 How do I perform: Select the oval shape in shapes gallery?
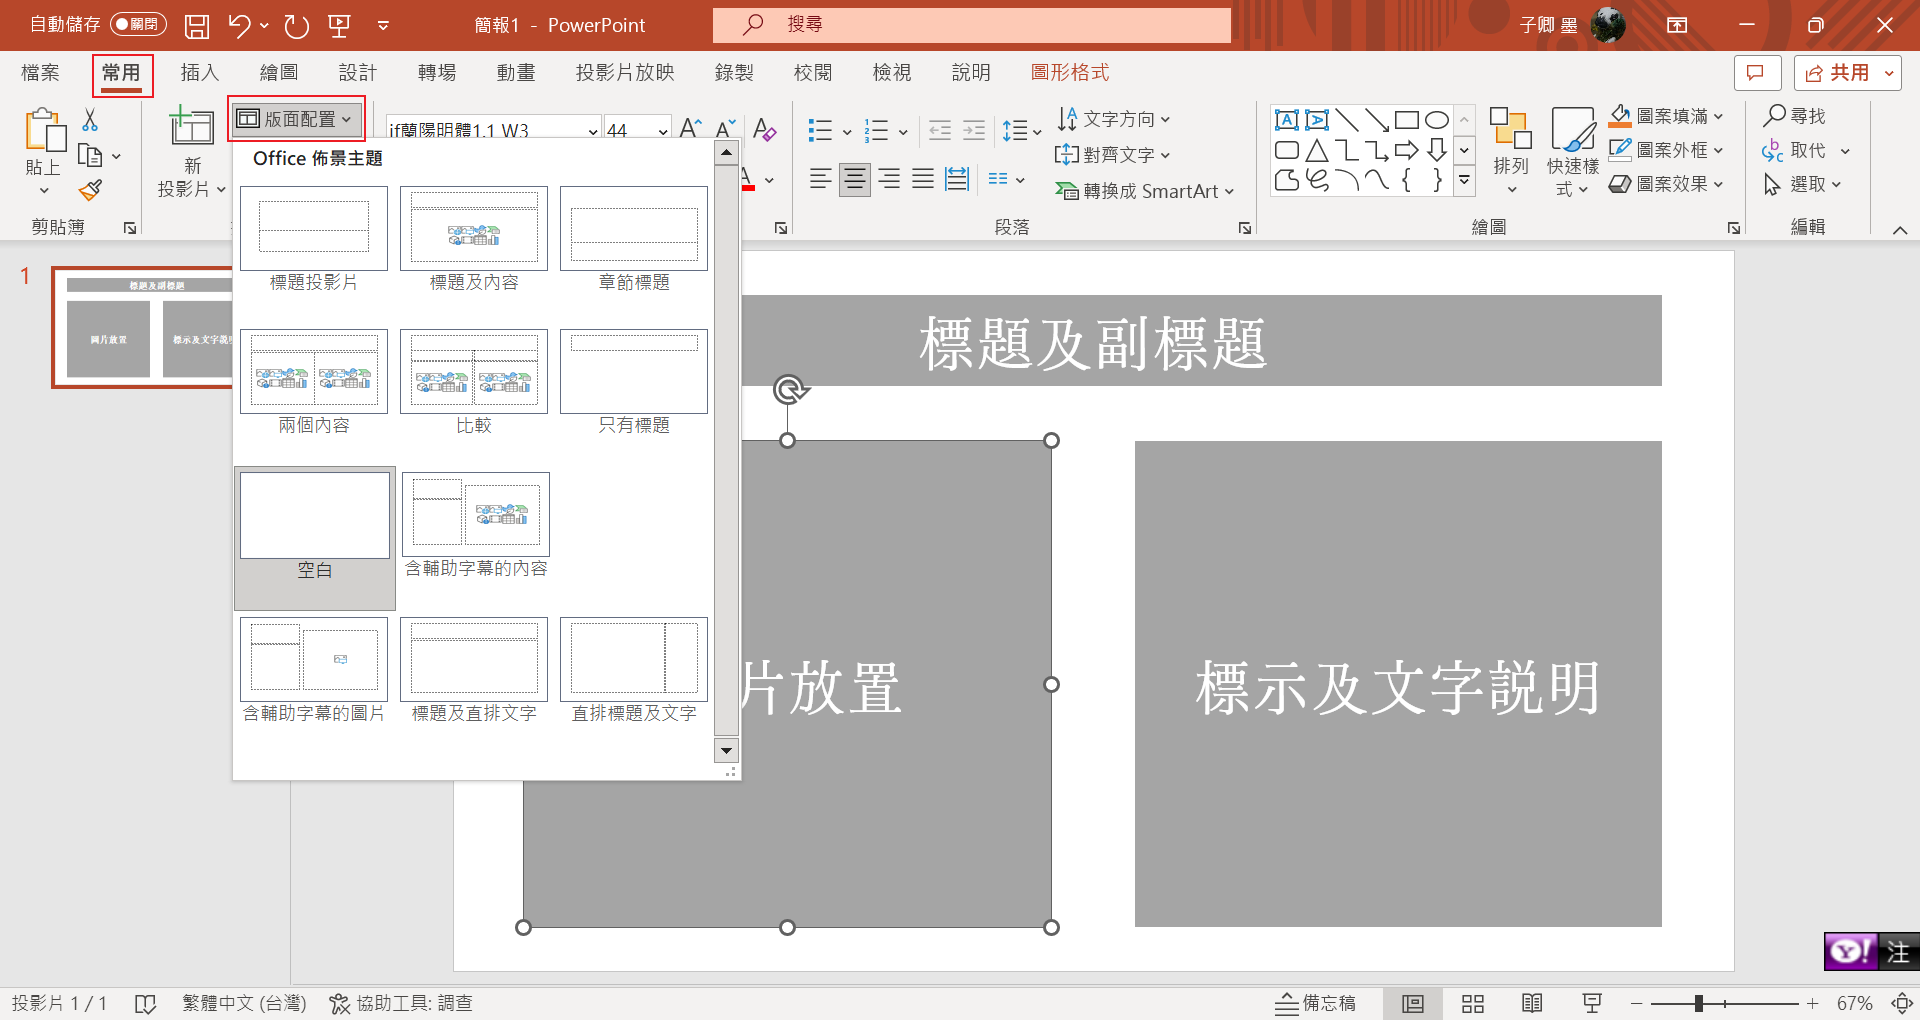point(1437,120)
